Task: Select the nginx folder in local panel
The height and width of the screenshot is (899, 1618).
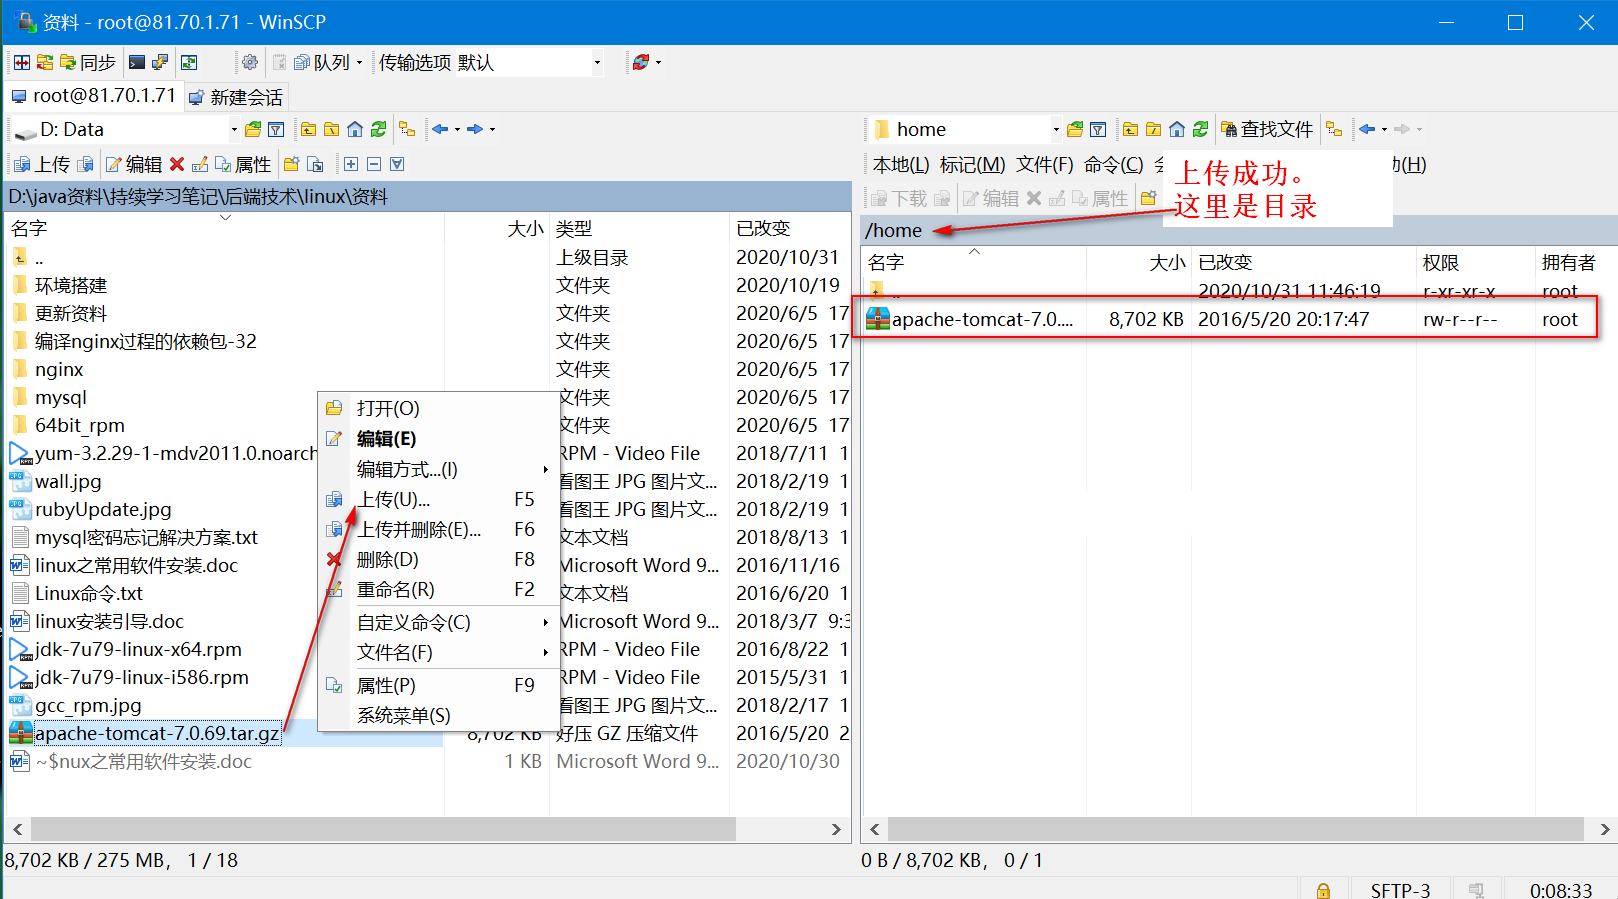Action: tap(59, 369)
